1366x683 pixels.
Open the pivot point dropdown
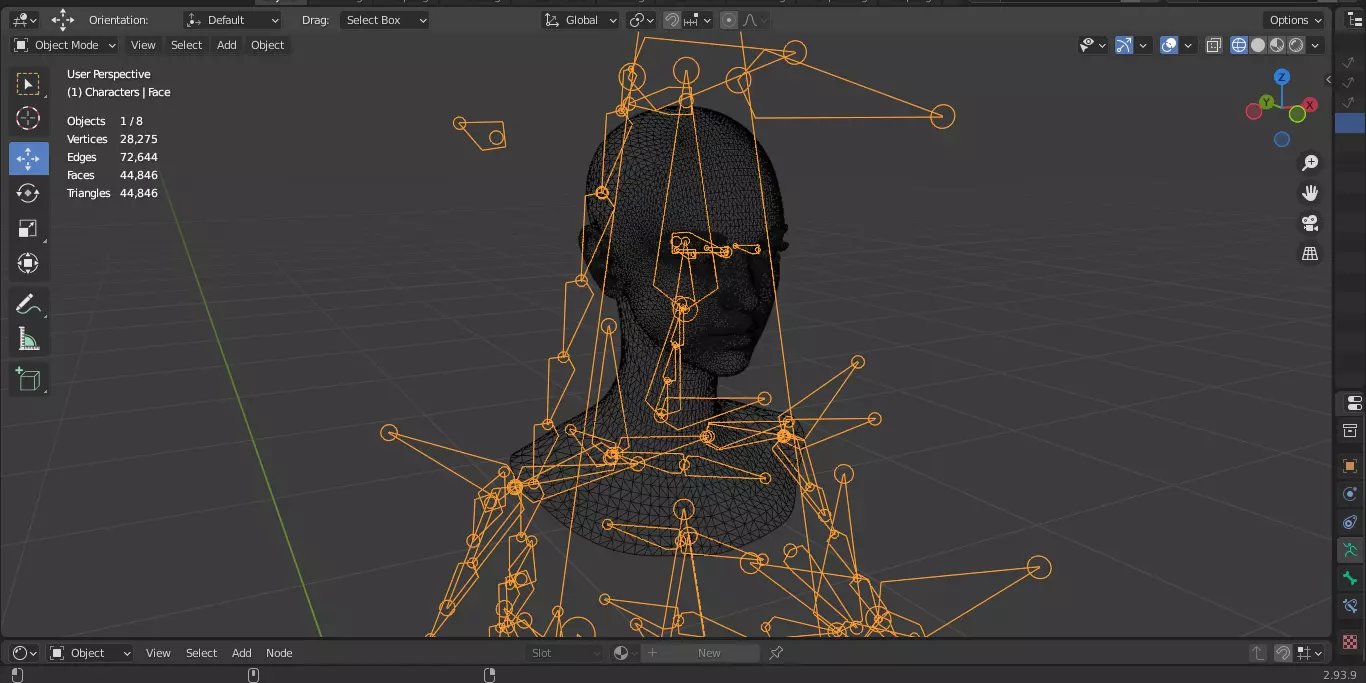[x=641, y=20]
